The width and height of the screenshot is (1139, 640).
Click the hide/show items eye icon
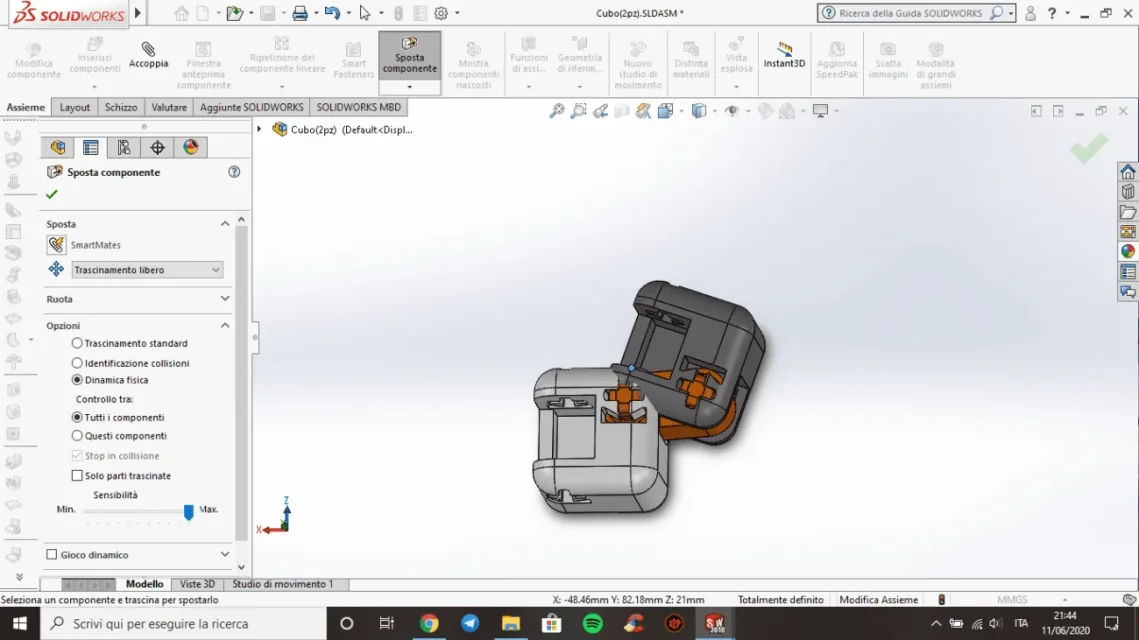pos(731,111)
